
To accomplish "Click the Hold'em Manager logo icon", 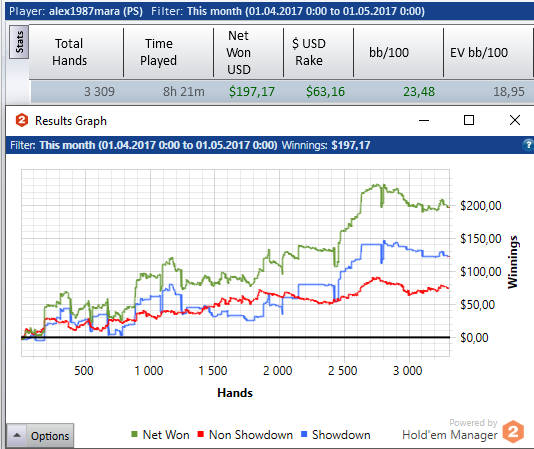I will pyautogui.click(x=513, y=432).
